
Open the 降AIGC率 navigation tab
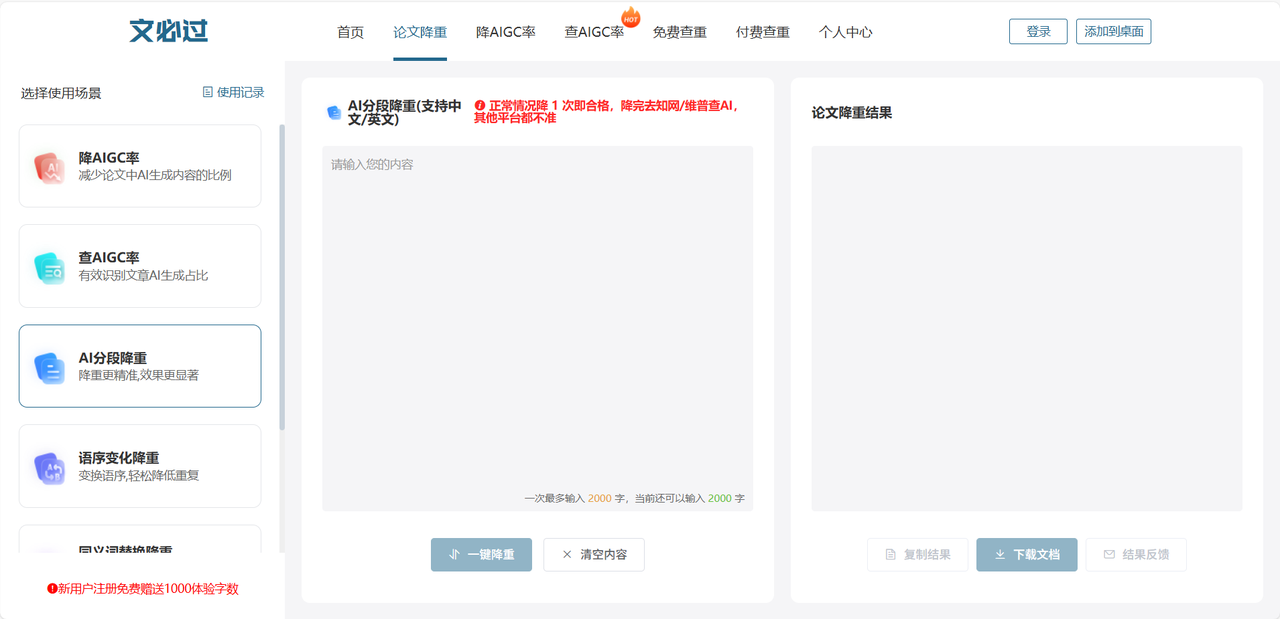[x=506, y=32]
